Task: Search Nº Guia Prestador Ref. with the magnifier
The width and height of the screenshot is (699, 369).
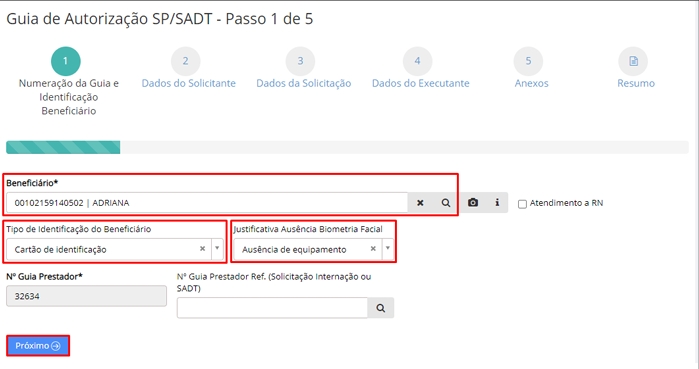Action: pyautogui.click(x=380, y=308)
